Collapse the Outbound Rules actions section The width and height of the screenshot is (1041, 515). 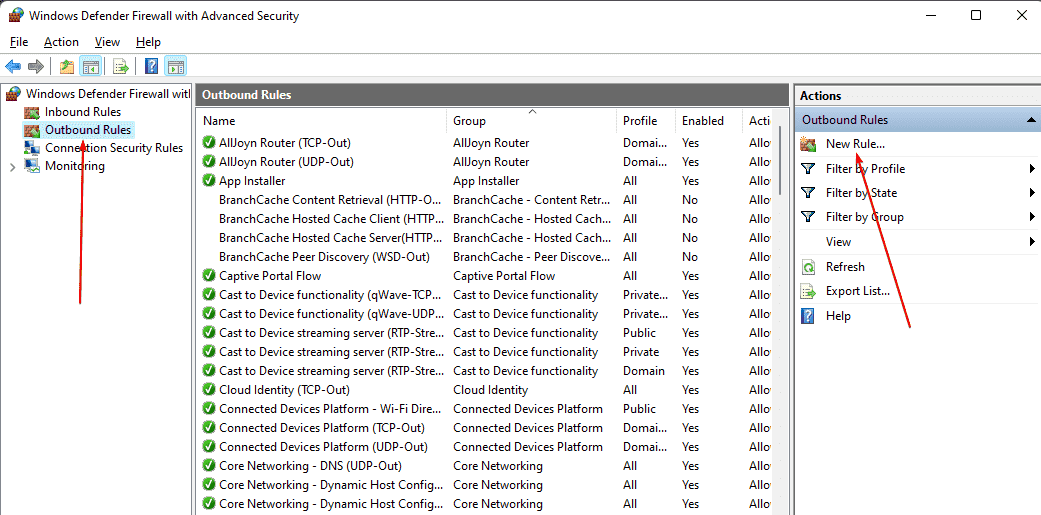1031,120
